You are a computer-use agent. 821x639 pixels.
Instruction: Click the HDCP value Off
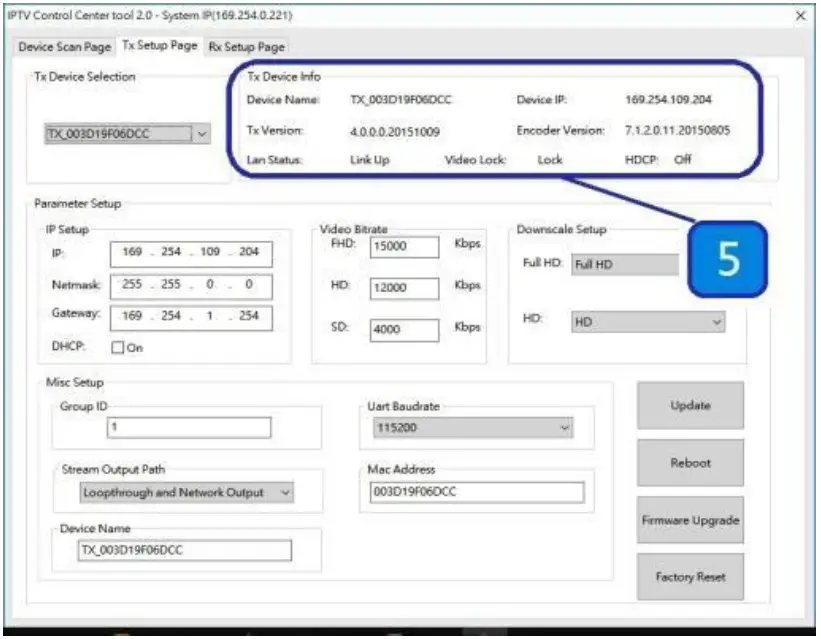683,159
